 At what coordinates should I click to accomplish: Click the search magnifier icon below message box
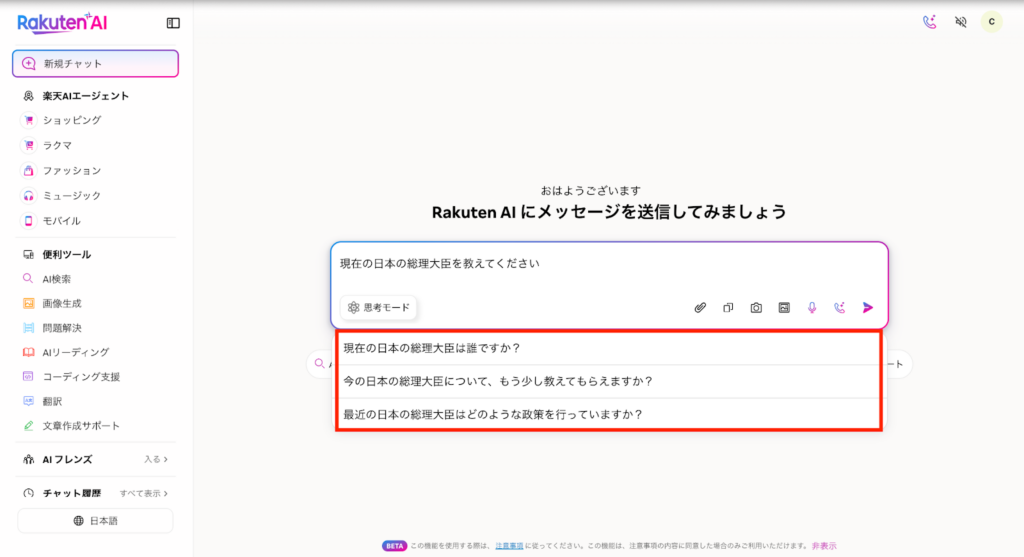(x=319, y=364)
